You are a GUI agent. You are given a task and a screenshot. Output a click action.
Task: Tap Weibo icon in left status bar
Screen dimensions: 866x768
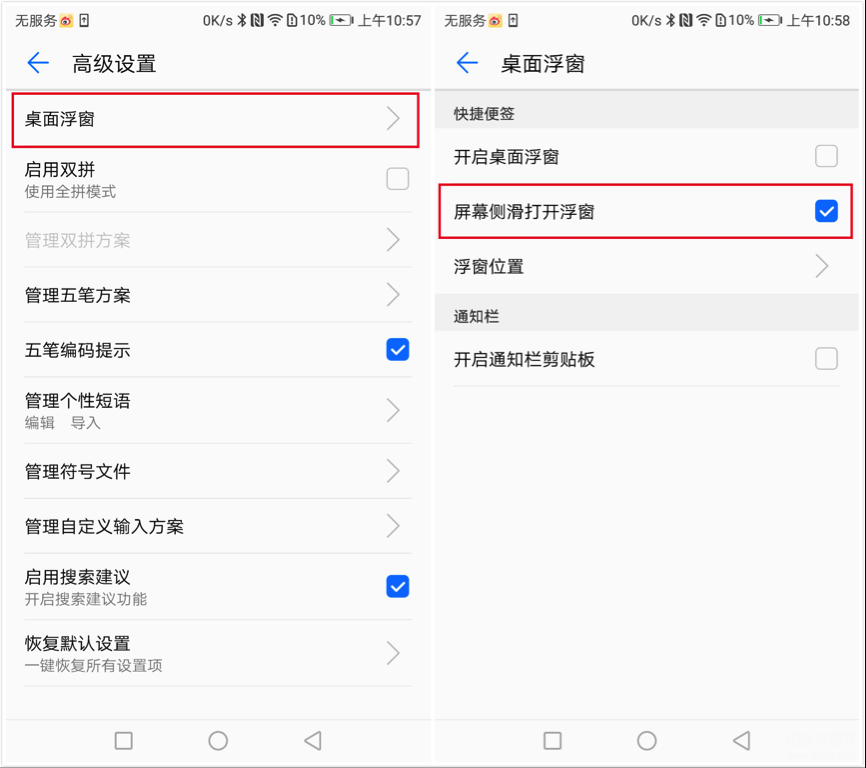tap(66, 21)
